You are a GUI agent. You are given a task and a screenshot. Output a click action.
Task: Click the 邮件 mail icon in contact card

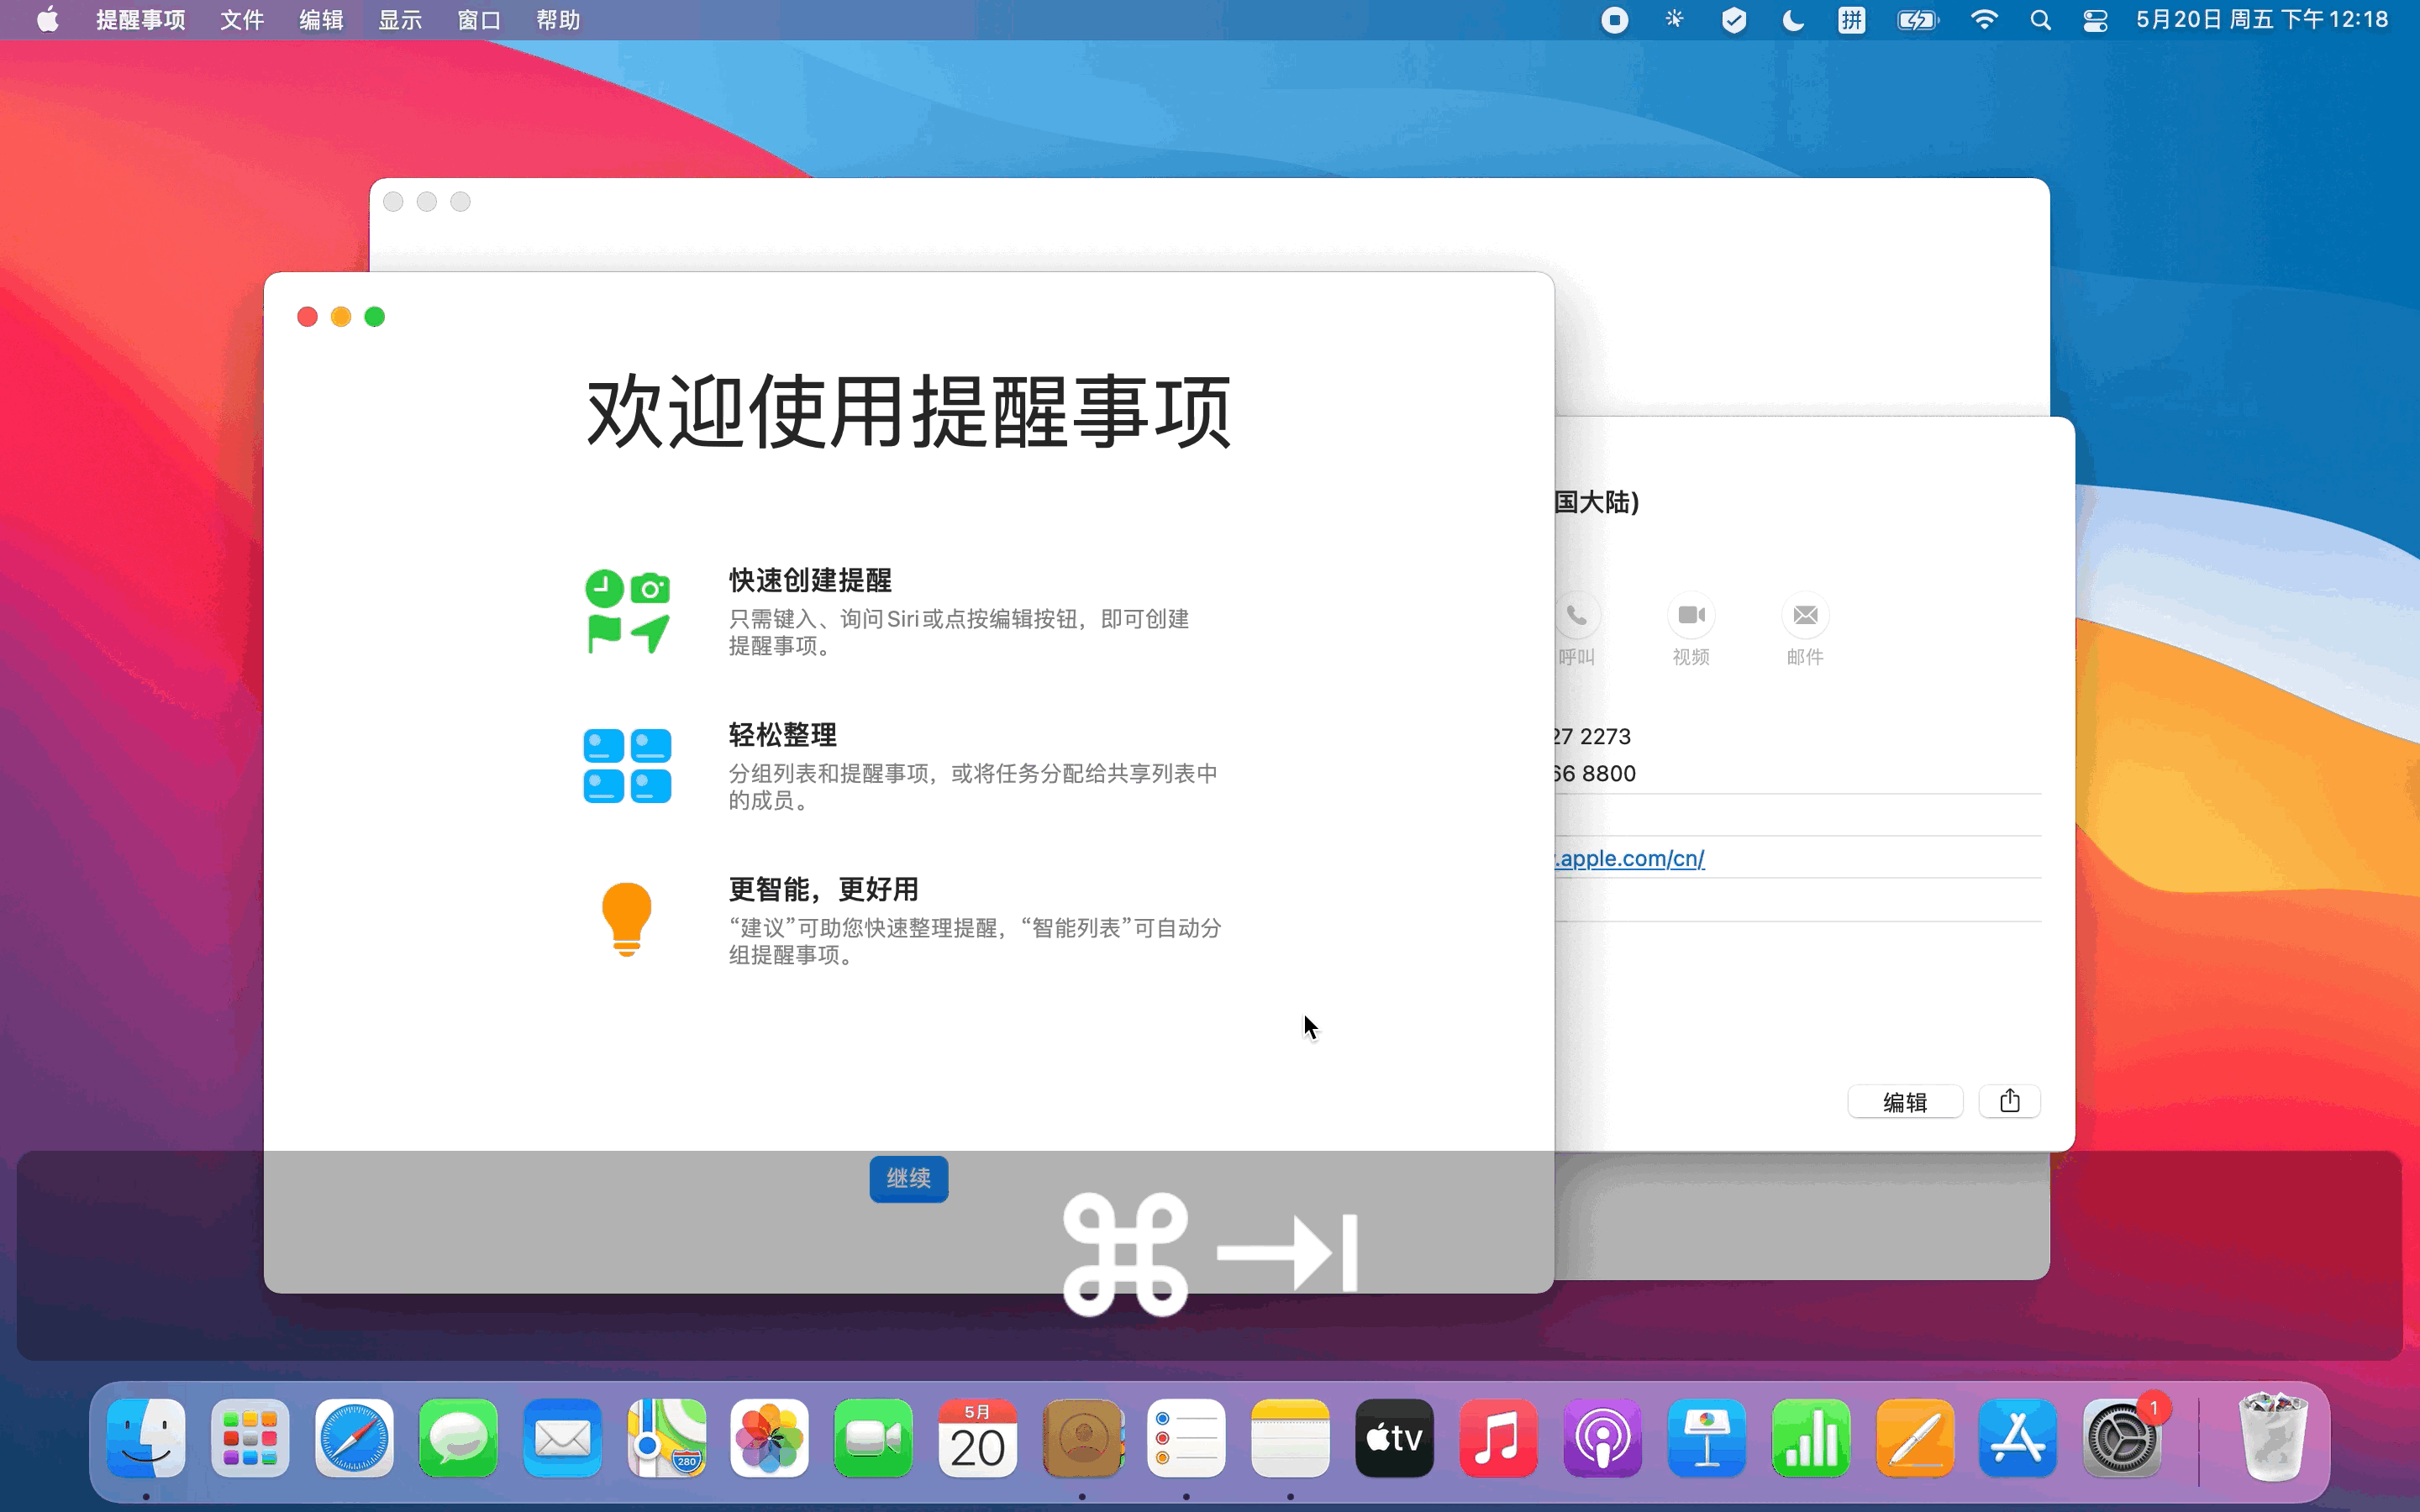1805,615
